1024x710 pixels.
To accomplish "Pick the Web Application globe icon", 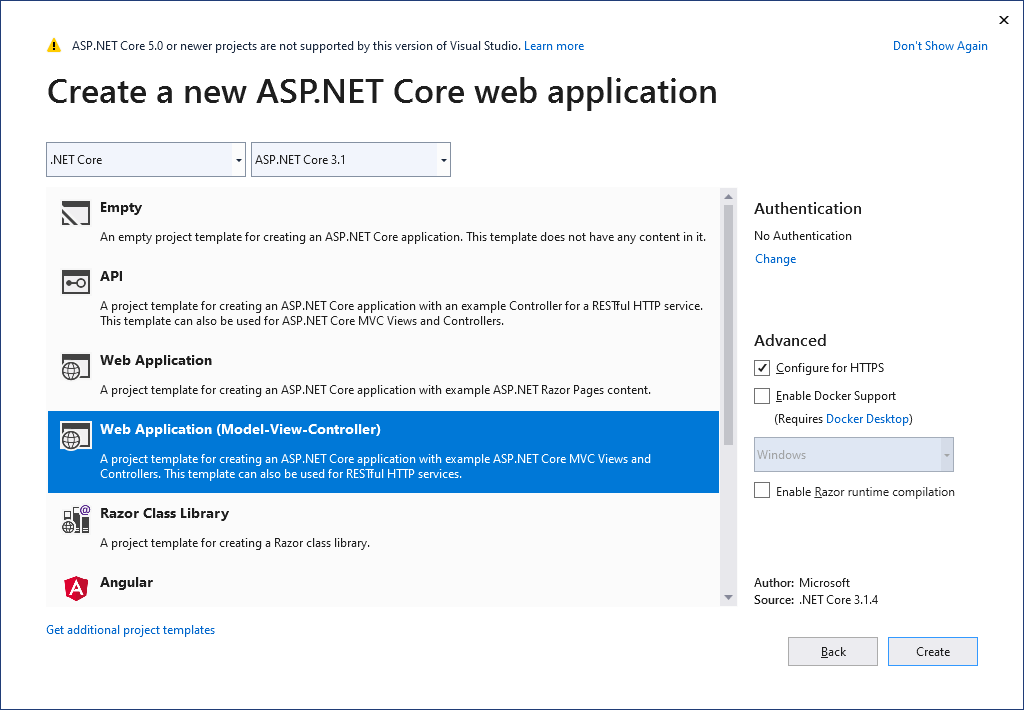I will 76,366.
